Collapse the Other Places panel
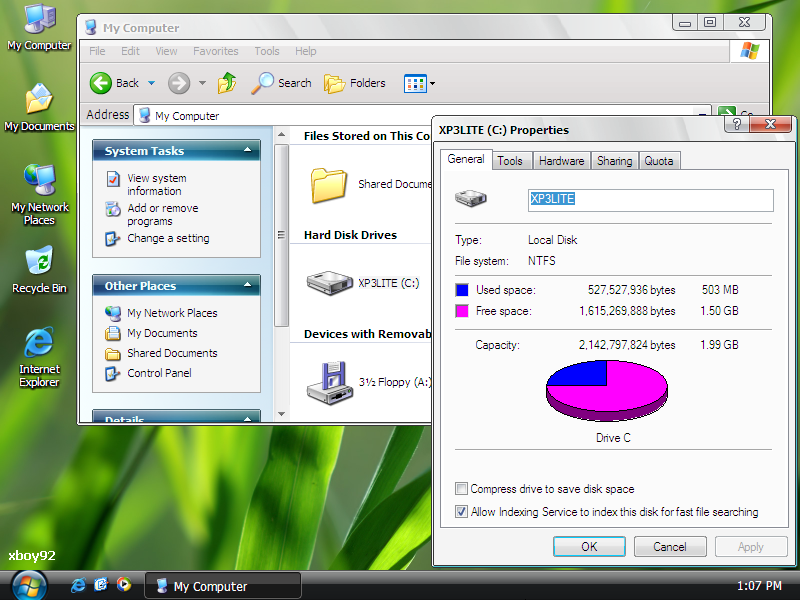This screenshot has width=800, height=600. 248,286
